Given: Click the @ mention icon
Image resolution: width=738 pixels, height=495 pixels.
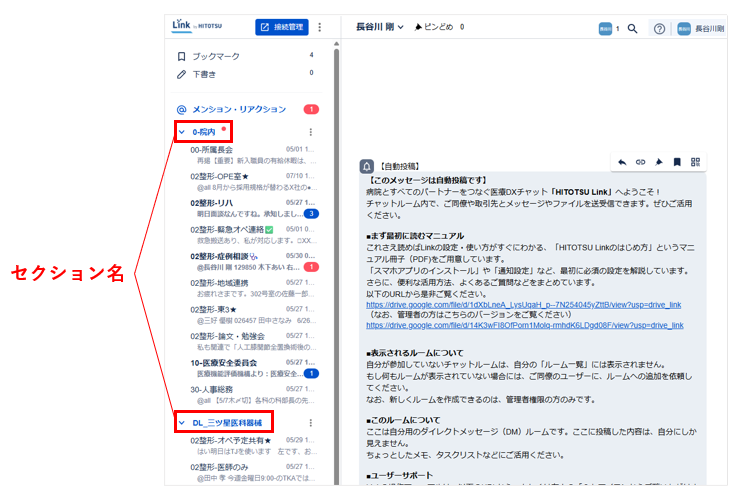Looking at the screenshot, I should [x=181, y=110].
